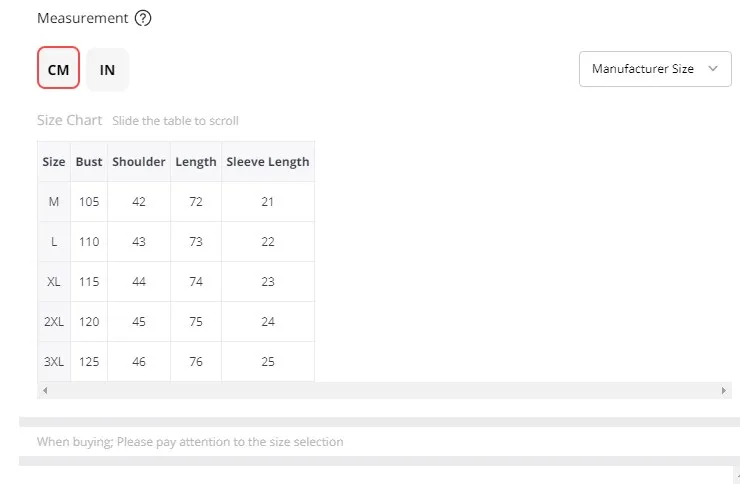Viewport: 740px width, 484px height.
Task: Select the 3XL size row cell
Action: click(x=54, y=362)
